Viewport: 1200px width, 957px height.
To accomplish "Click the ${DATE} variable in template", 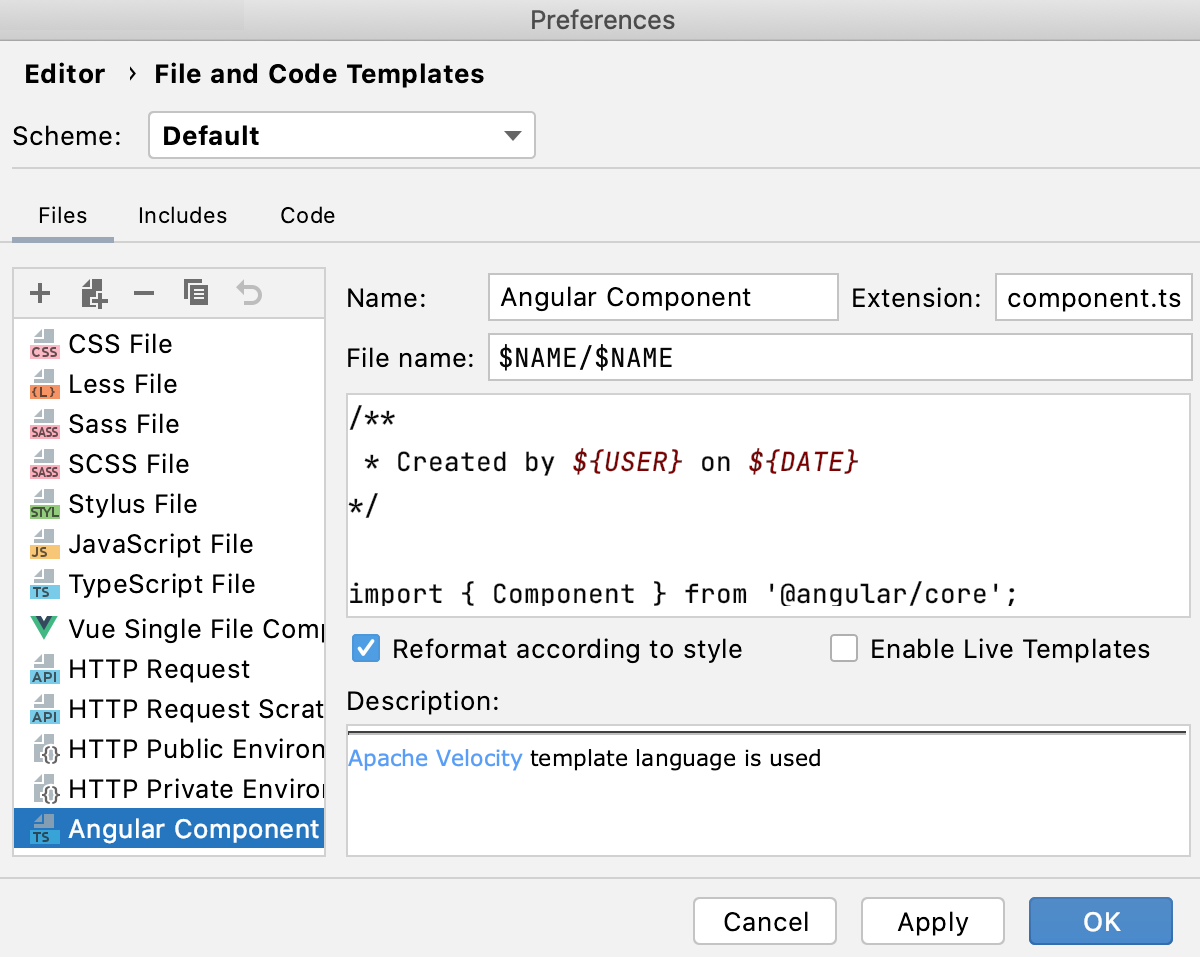I will (x=804, y=461).
